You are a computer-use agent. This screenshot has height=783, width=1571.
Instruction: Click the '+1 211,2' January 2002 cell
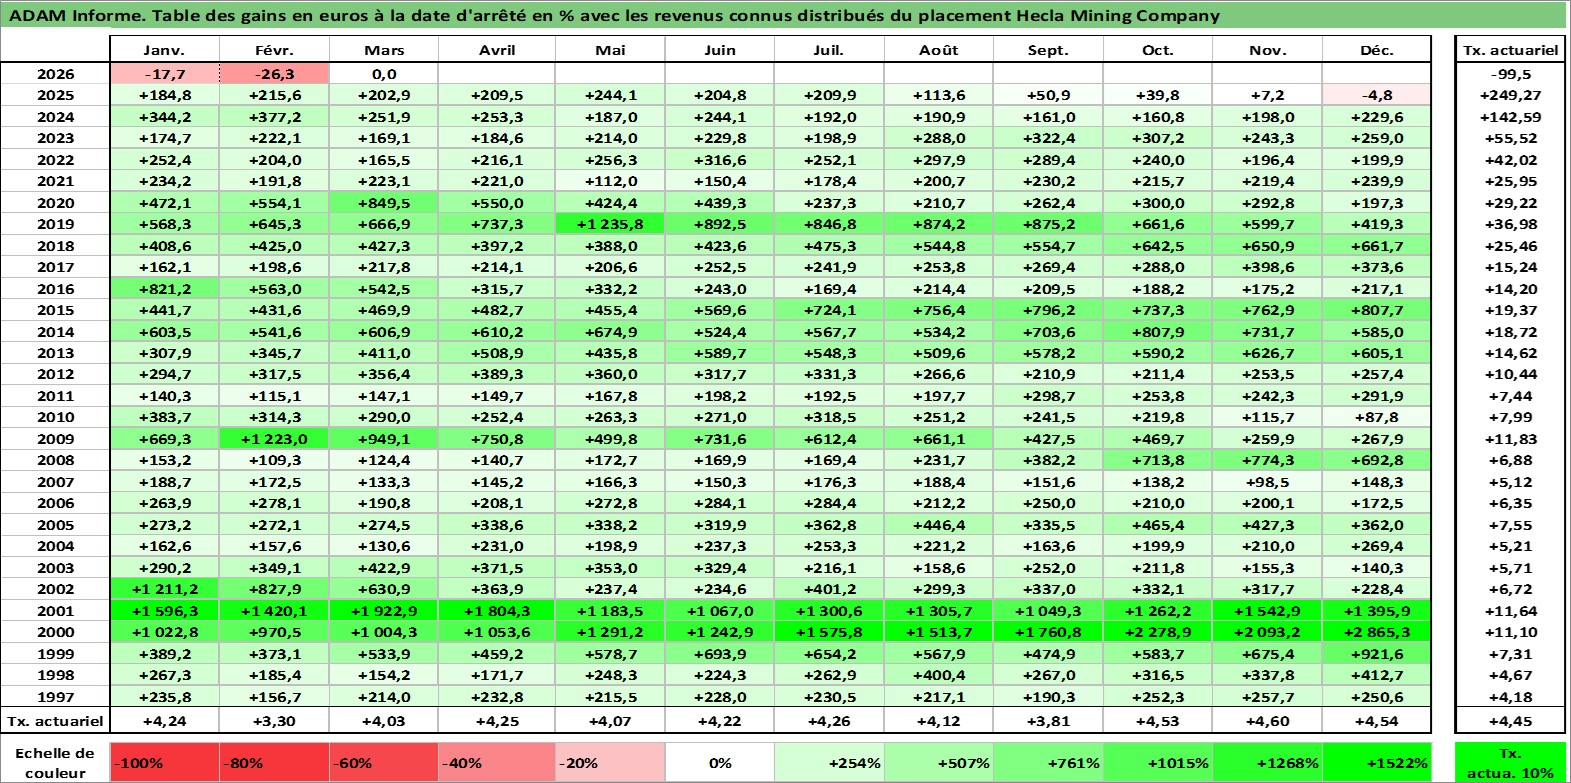pyautogui.click(x=165, y=589)
